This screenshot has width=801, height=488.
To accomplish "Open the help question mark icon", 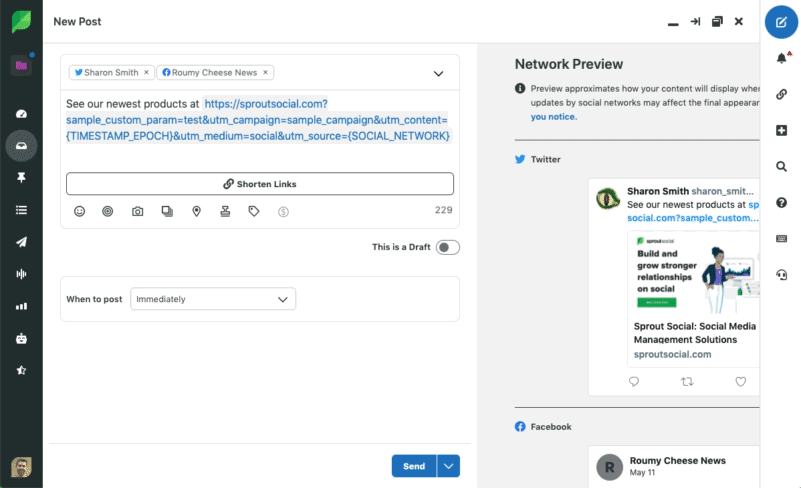I will click(x=782, y=203).
